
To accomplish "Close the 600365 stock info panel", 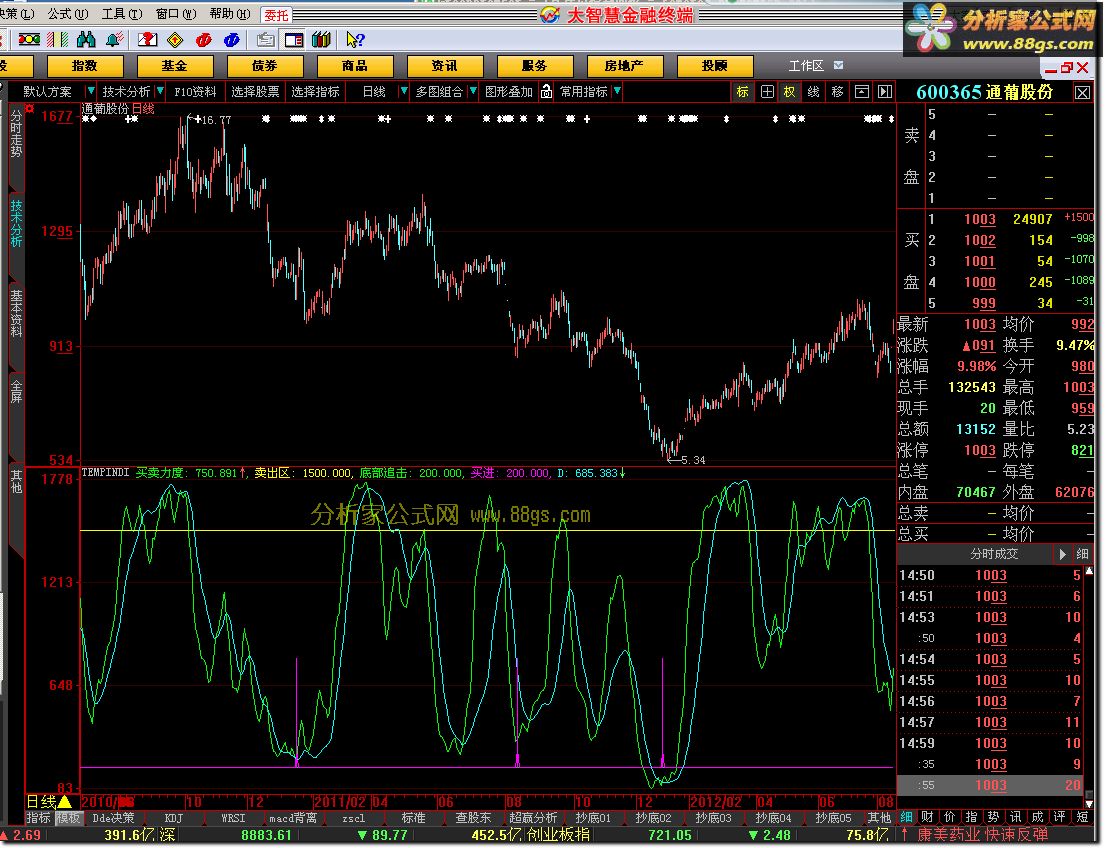I will tap(1082, 92).
